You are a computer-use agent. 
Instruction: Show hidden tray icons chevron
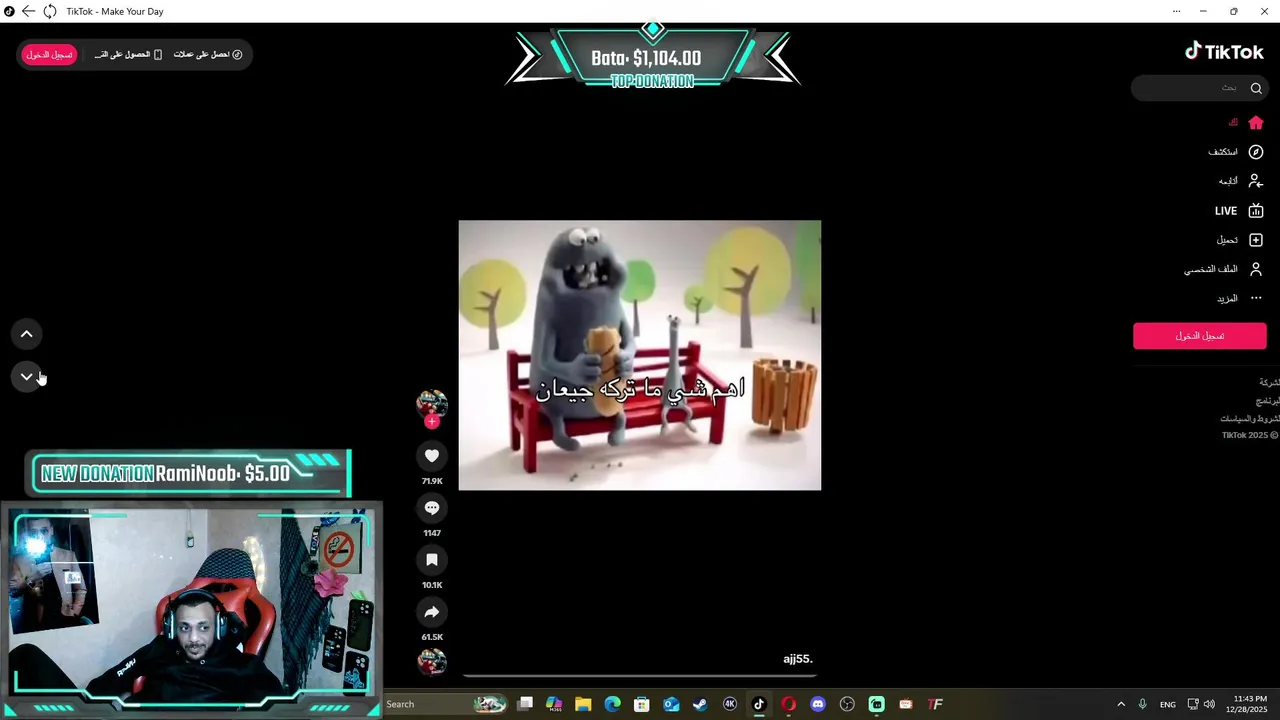click(x=1121, y=704)
